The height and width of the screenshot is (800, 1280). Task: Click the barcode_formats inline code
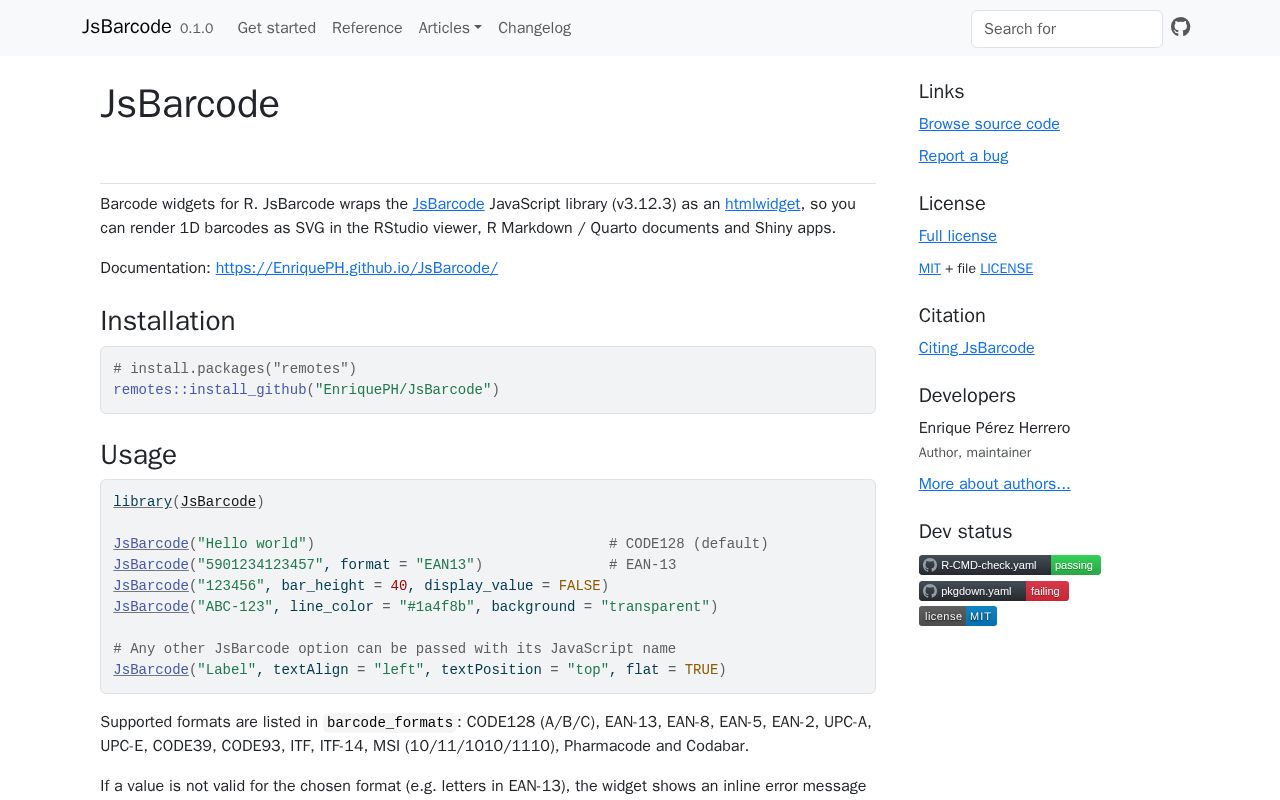coord(390,723)
